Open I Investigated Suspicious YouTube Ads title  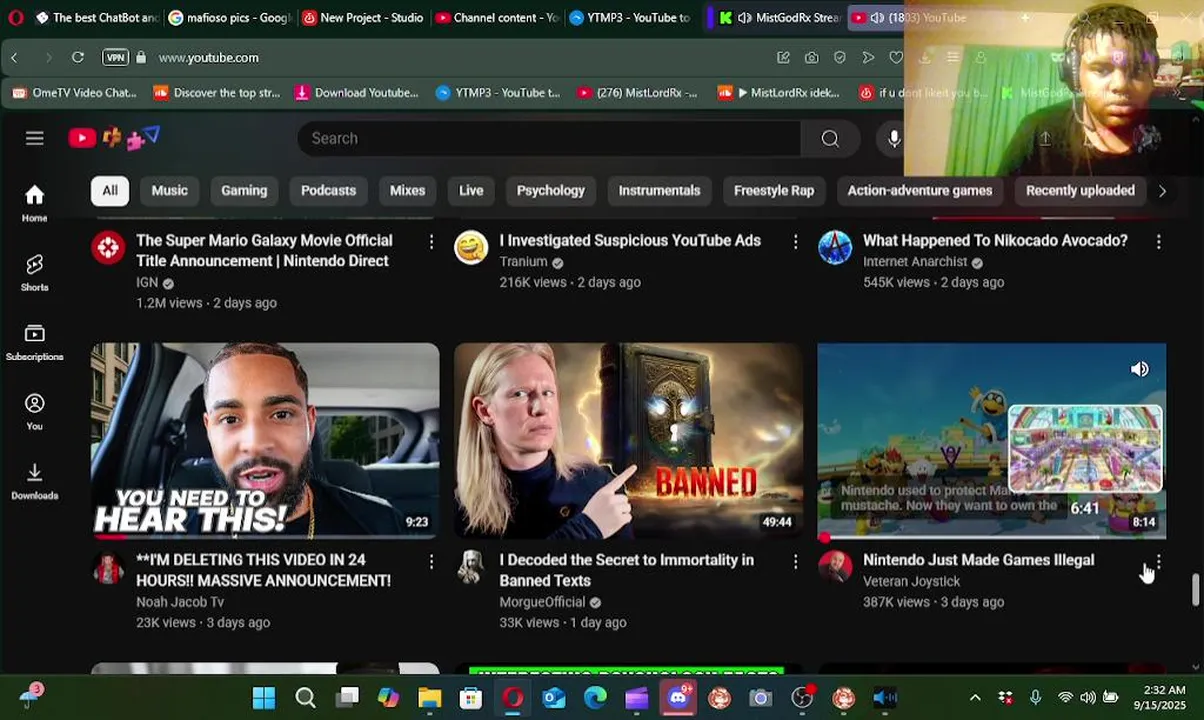pyautogui.click(x=630, y=240)
